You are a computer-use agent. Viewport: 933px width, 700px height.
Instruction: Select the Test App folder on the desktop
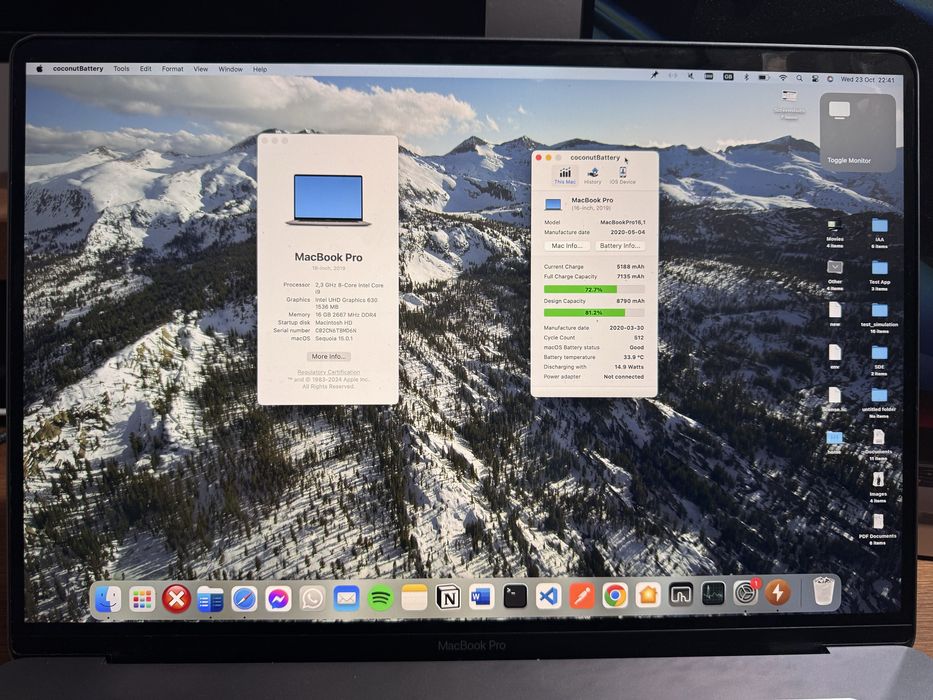pos(879,275)
